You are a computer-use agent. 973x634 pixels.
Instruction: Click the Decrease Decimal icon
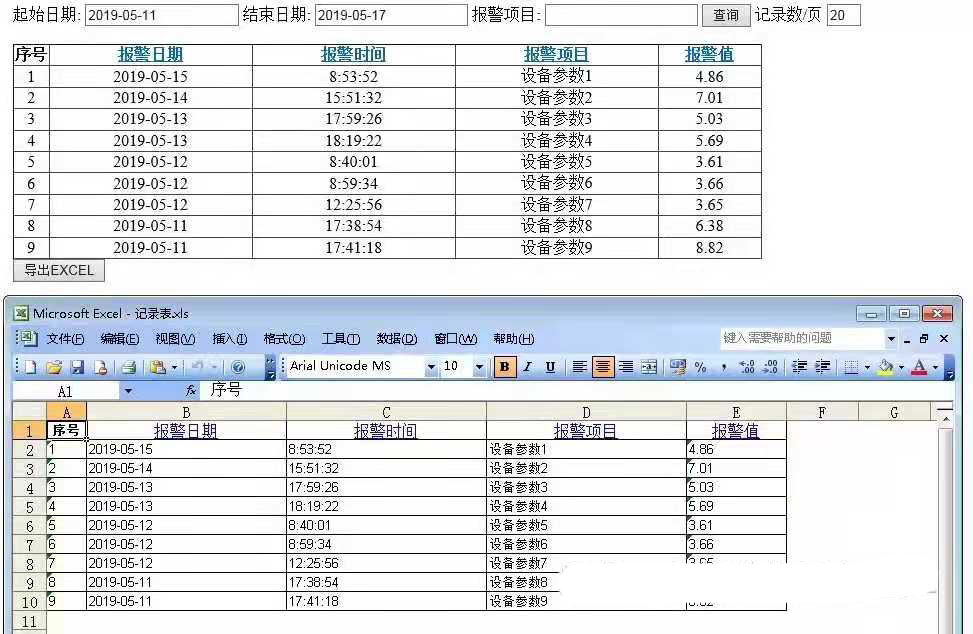[x=771, y=367]
